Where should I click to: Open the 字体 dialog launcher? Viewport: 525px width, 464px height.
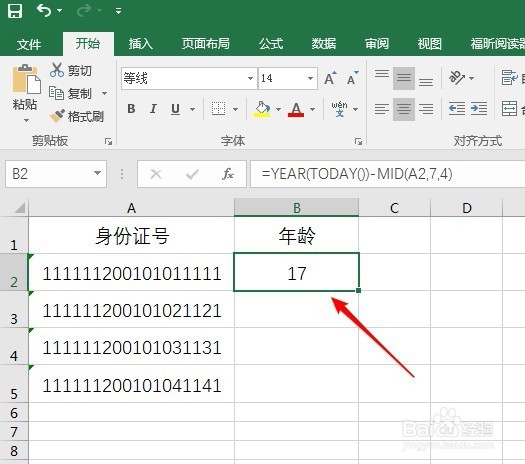[358, 142]
